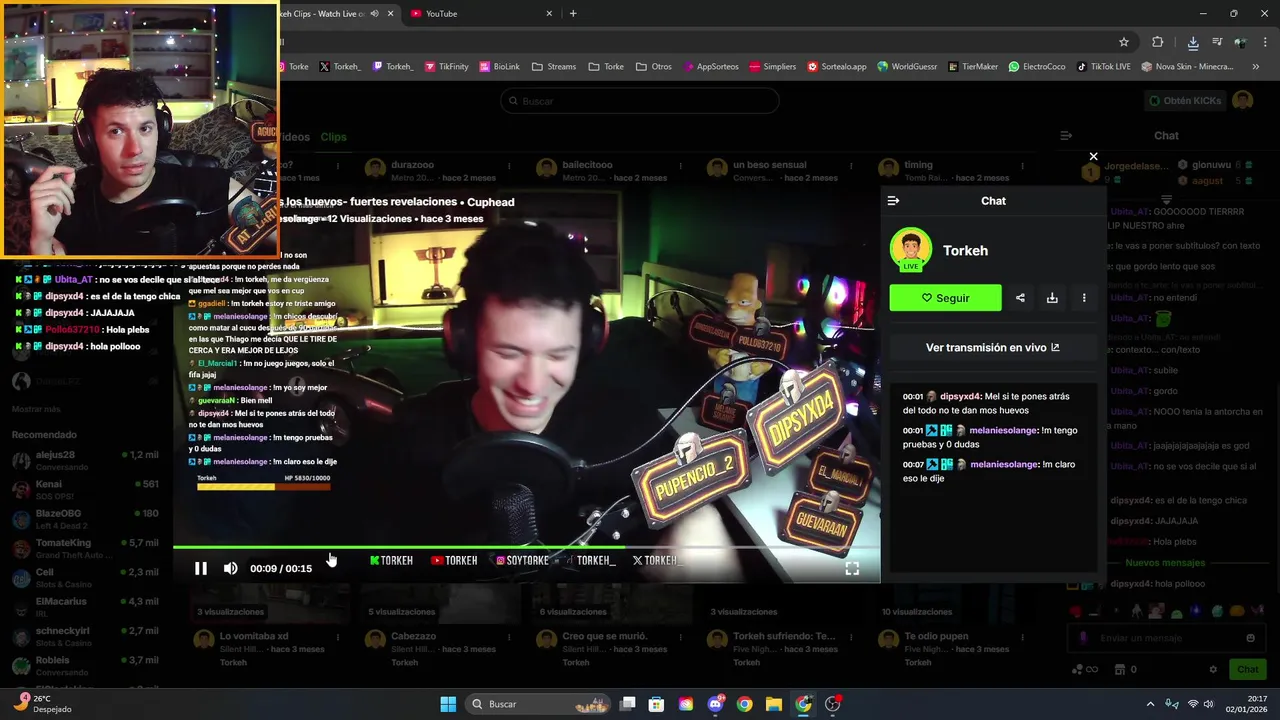The height and width of the screenshot is (720, 1280).
Task: Open recommended channel alejus28
Action: [85, 460]
